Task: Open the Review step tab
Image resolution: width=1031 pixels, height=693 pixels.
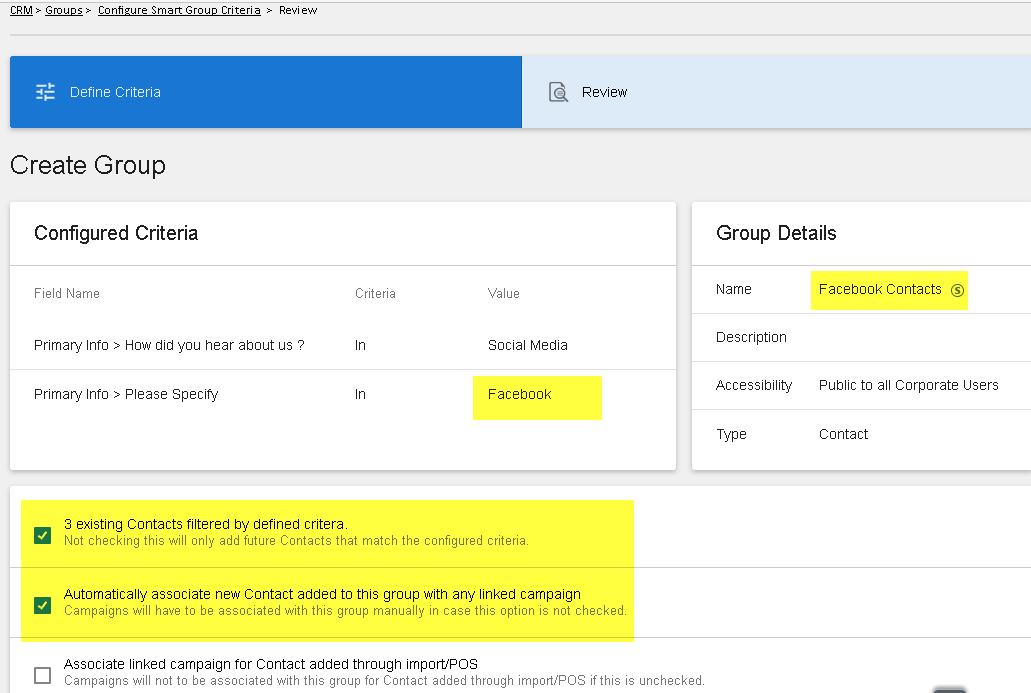Action: tap(776, 92)
